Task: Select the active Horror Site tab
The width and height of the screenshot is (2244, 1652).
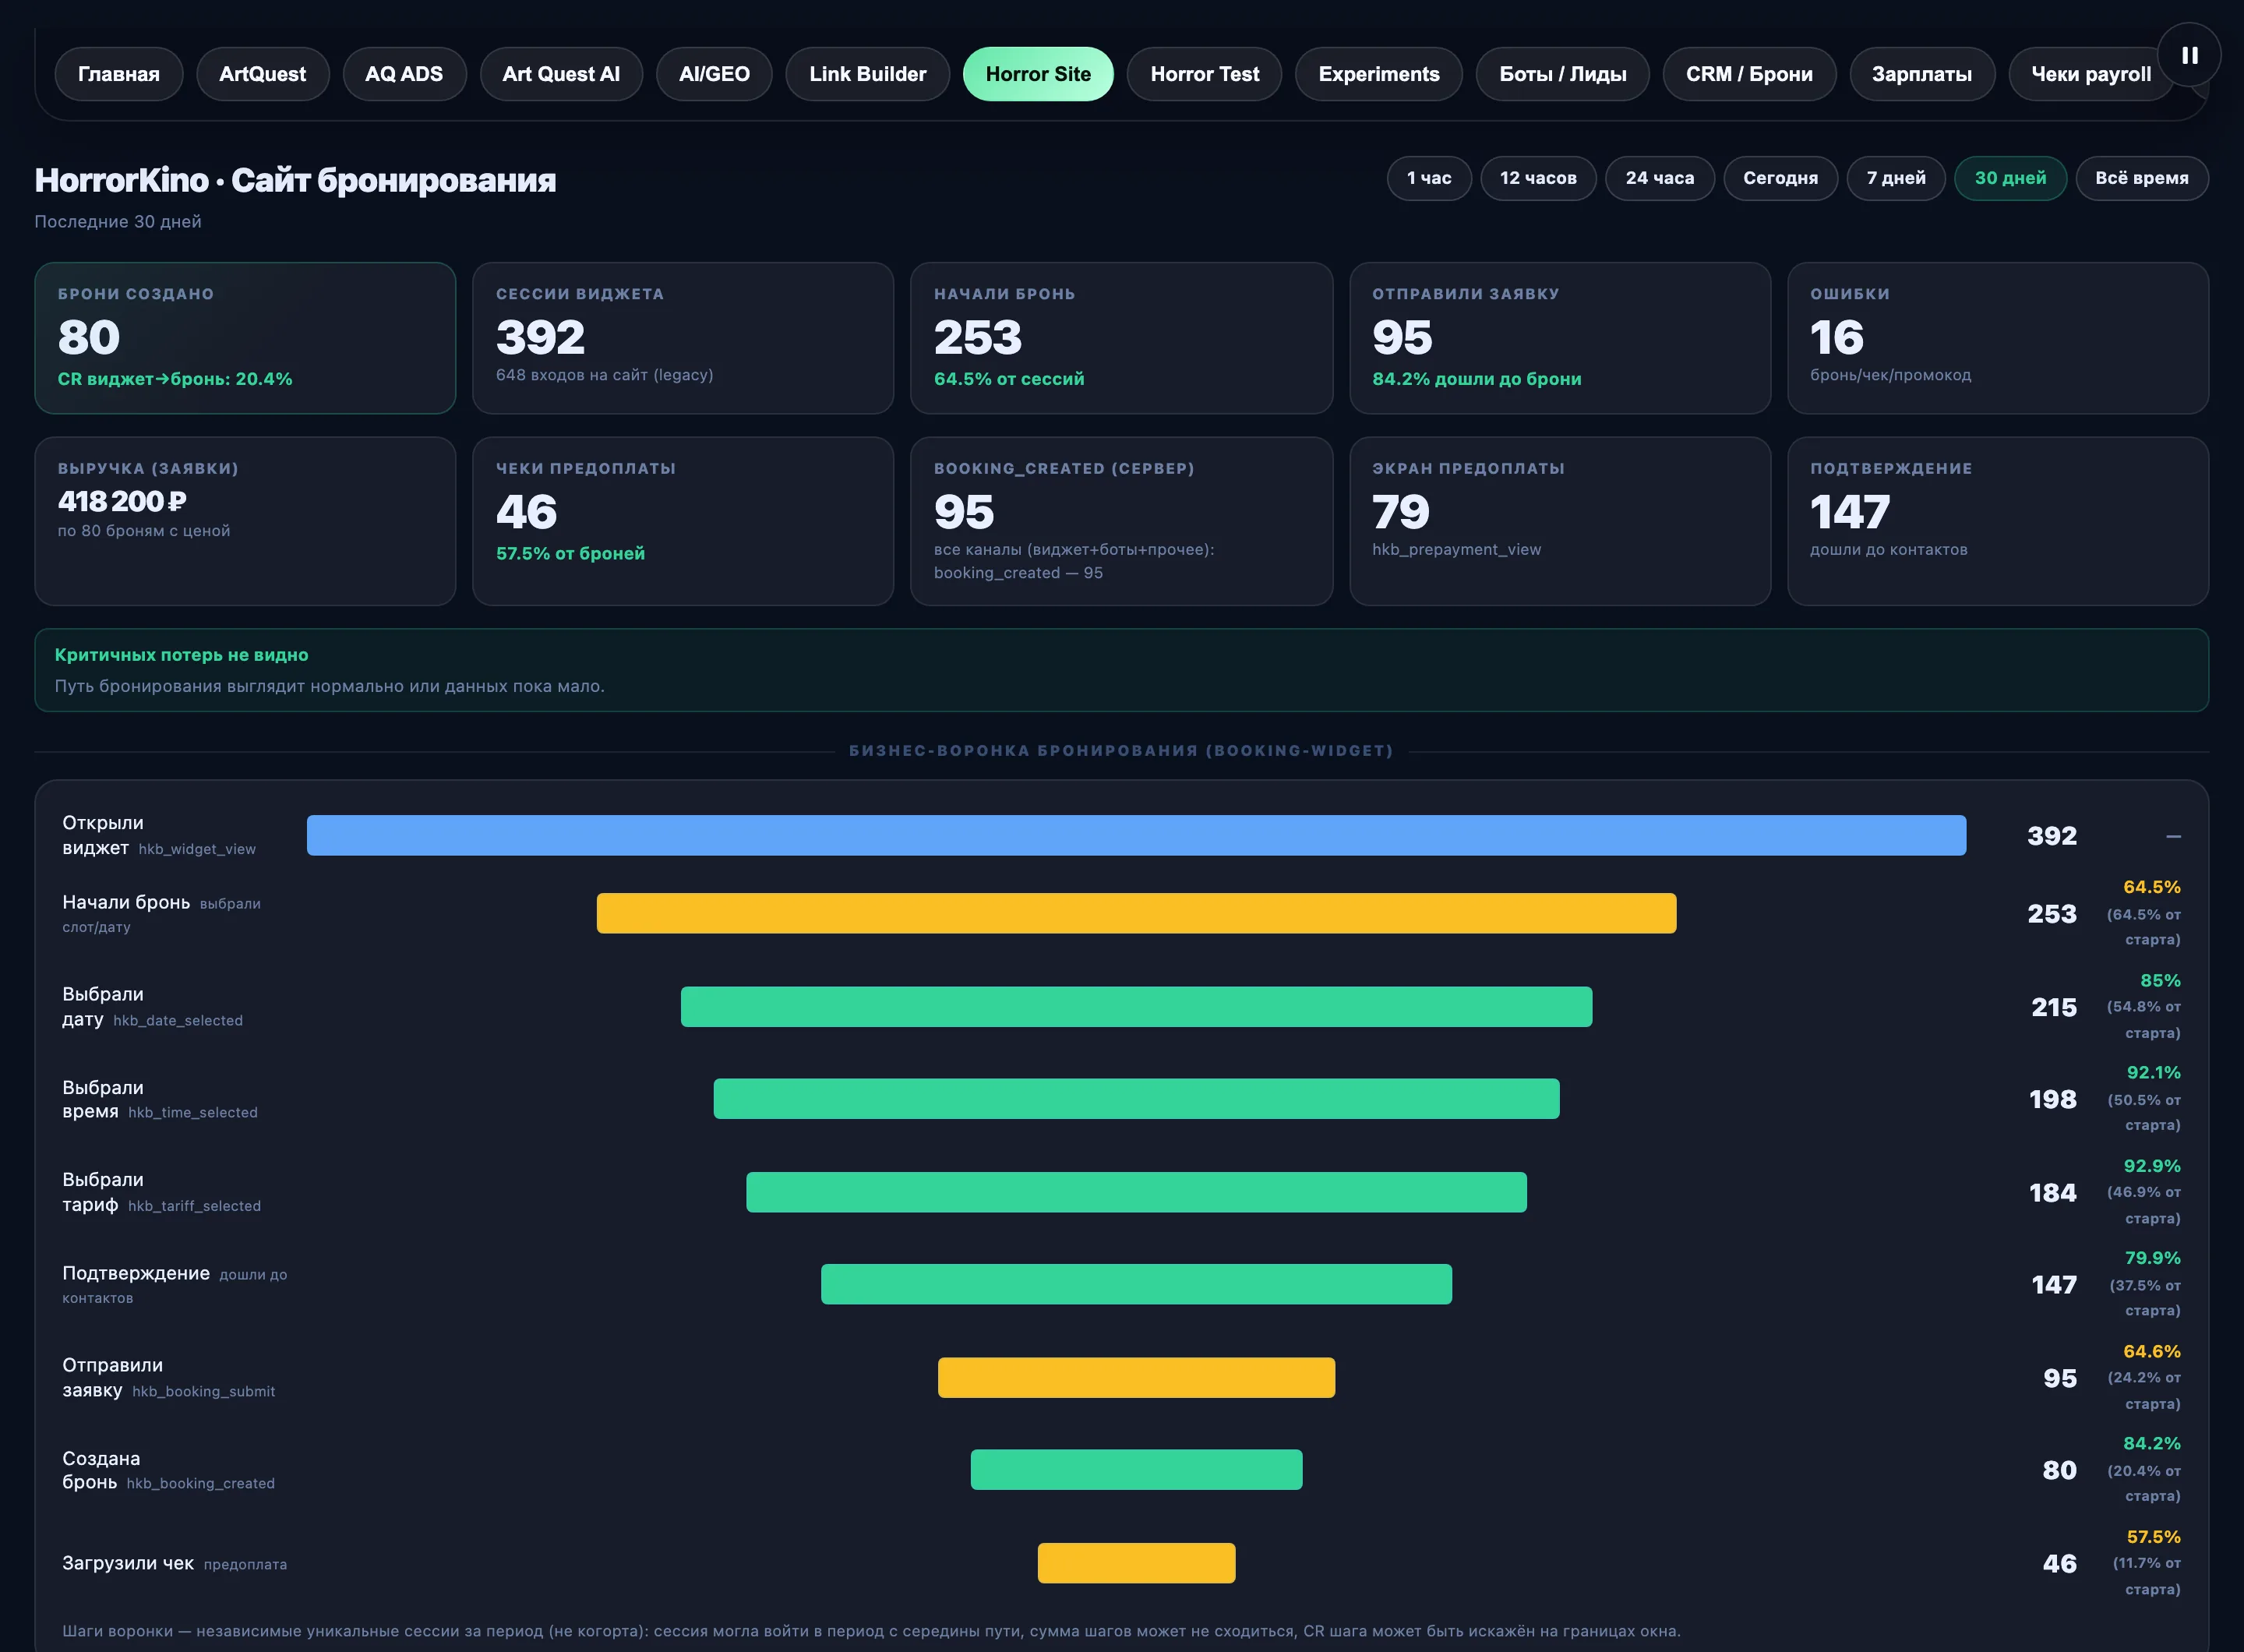Action: pos(1038,74)
